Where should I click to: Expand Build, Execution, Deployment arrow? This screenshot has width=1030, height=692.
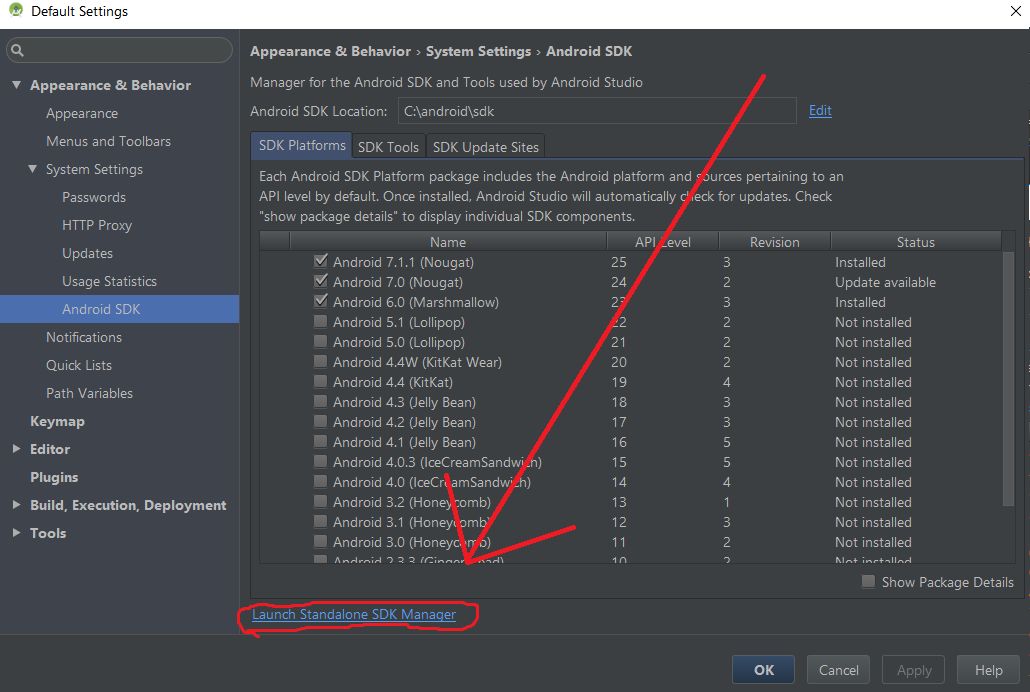(x=16, y=505)
